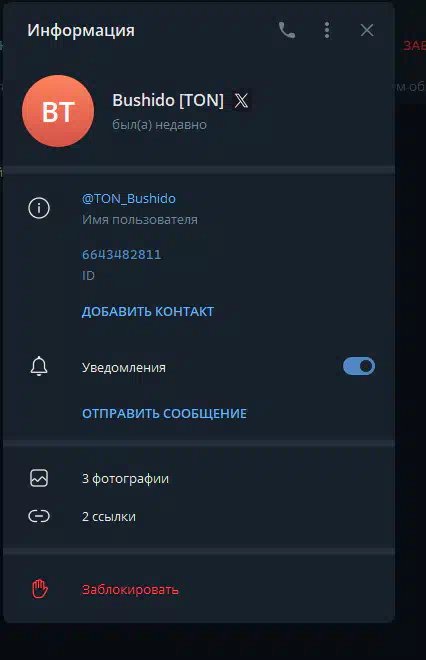Click the red block hand icon

40,589
